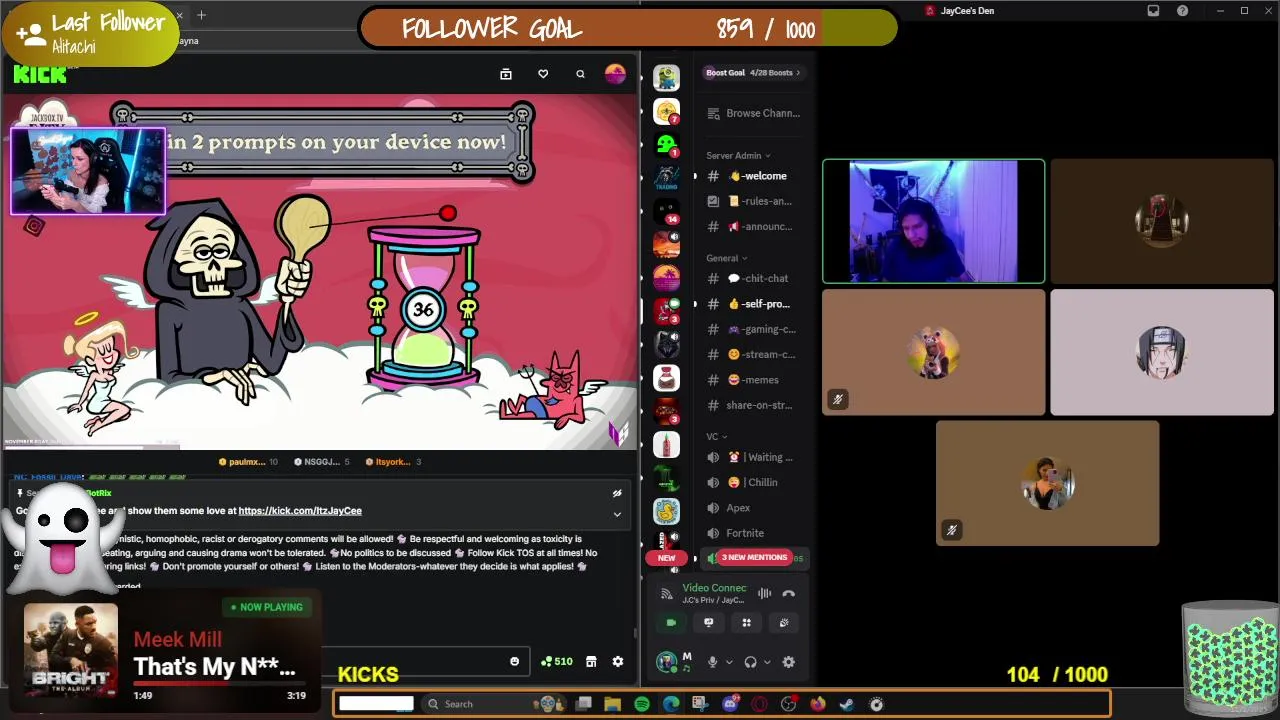Open the voice connection signal icon
The image size is (1280, 720).
click(x=667, y=594)
